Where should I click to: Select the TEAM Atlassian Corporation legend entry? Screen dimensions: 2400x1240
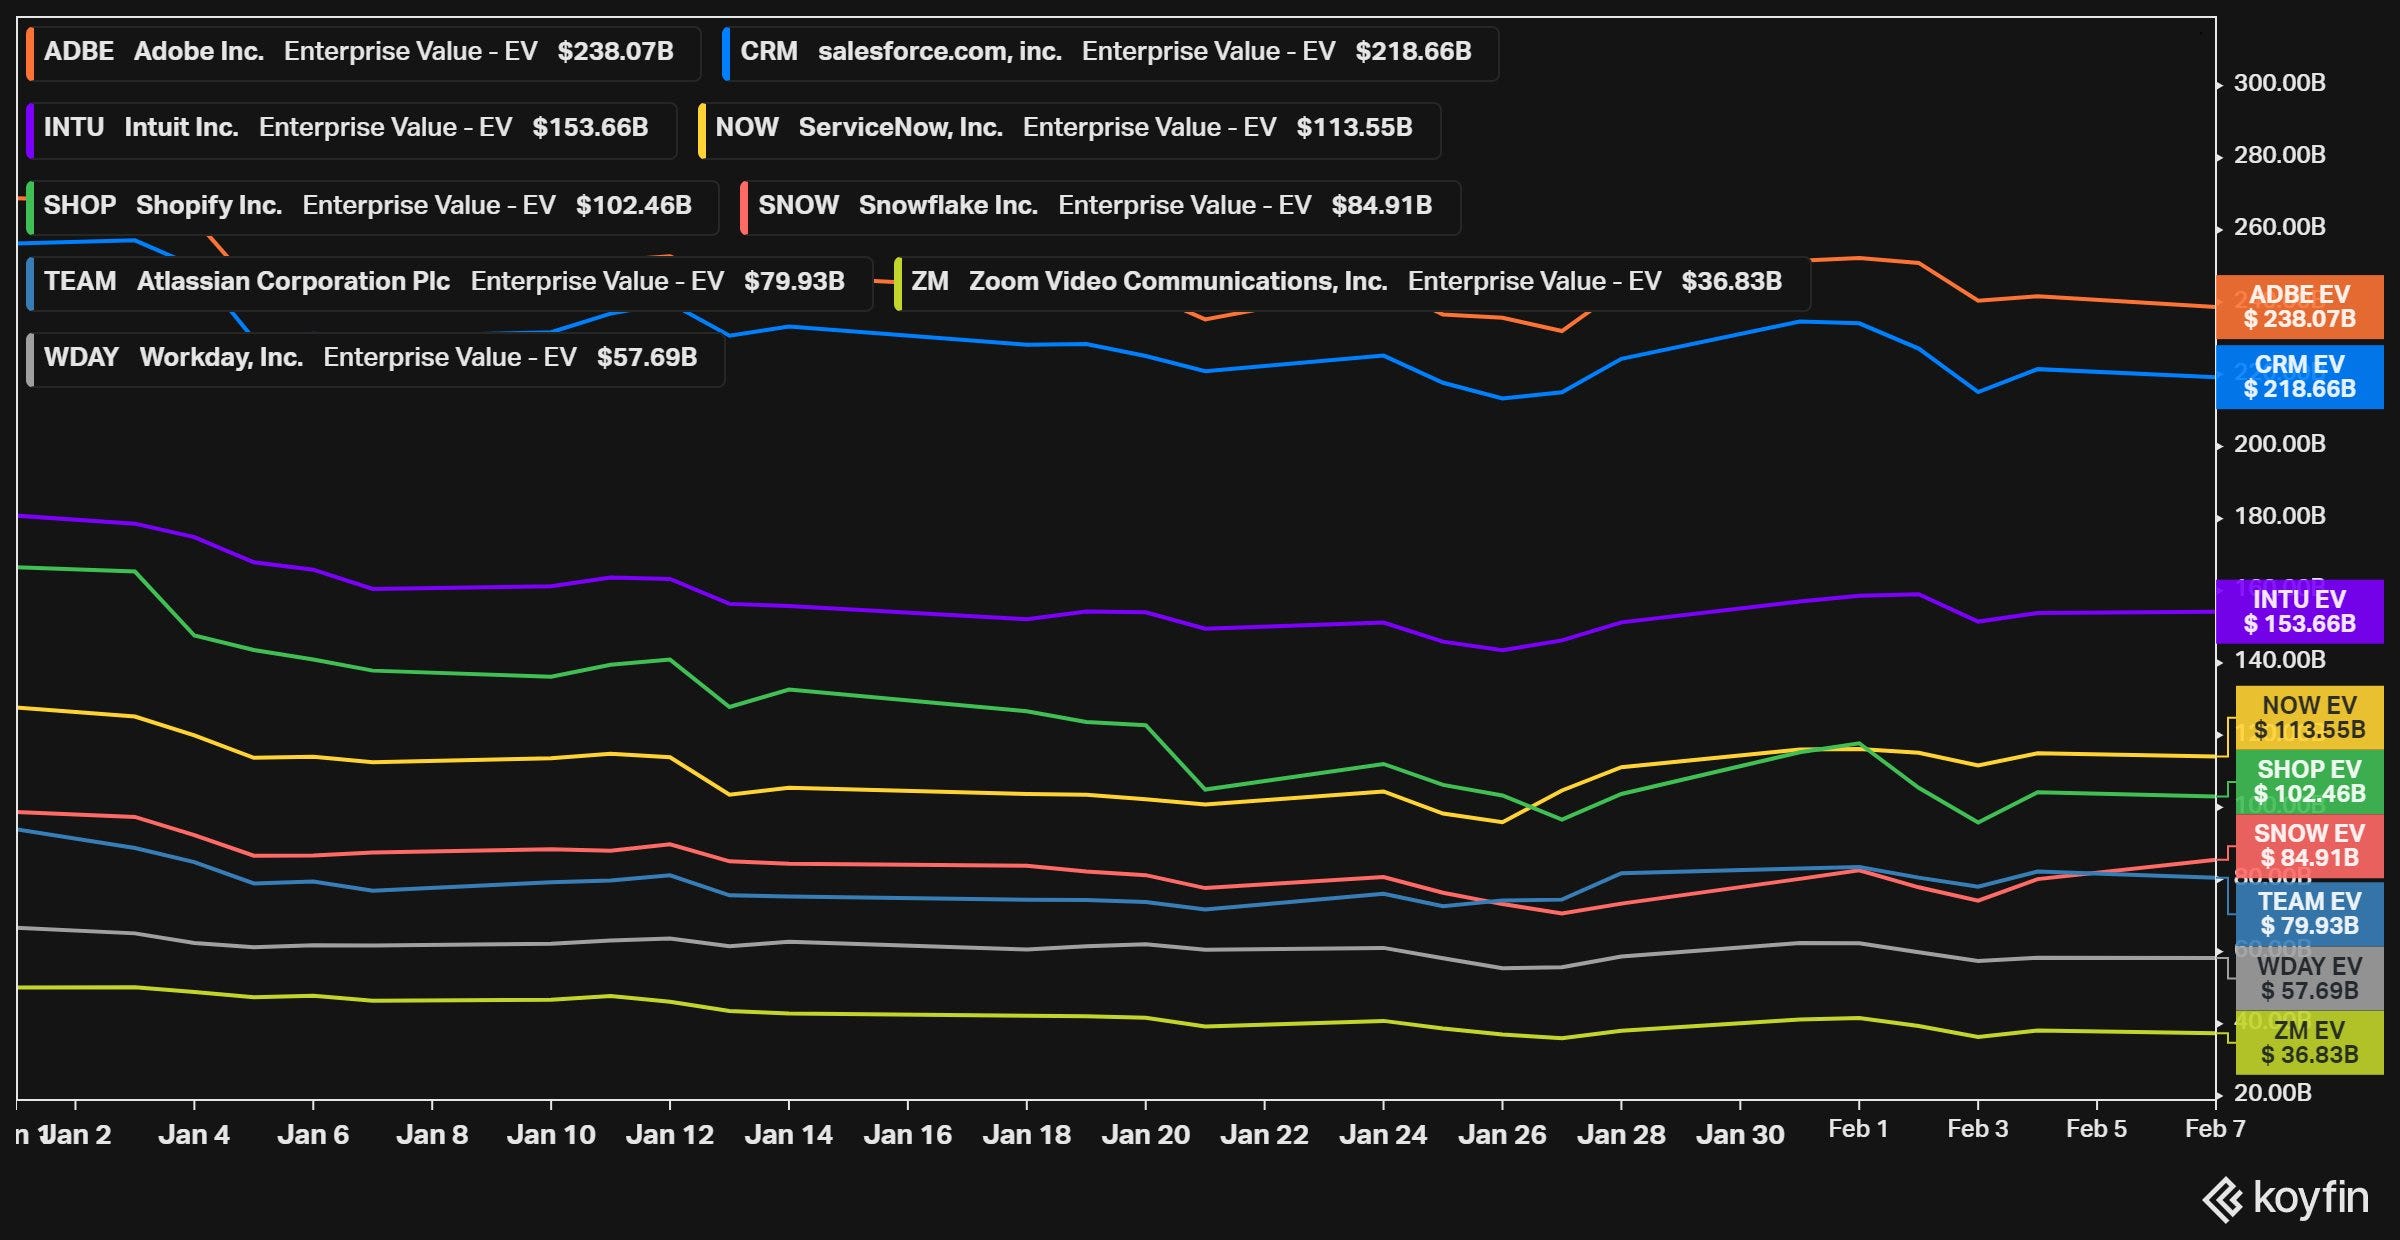click(449, 282)
